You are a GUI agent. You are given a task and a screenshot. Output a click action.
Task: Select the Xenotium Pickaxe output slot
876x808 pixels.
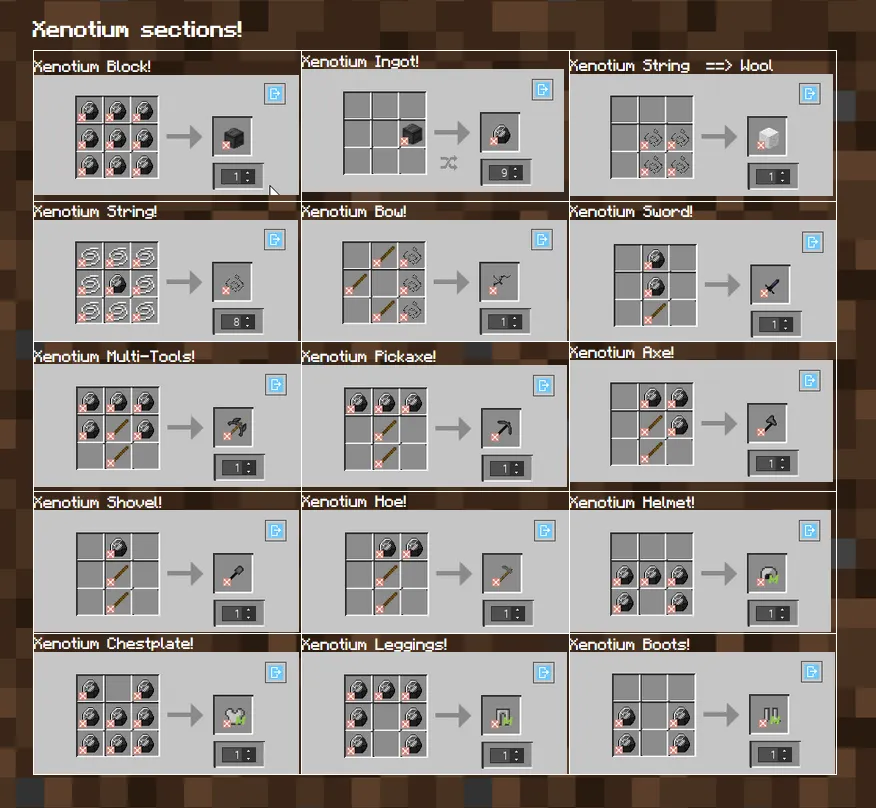coord(501,429)
